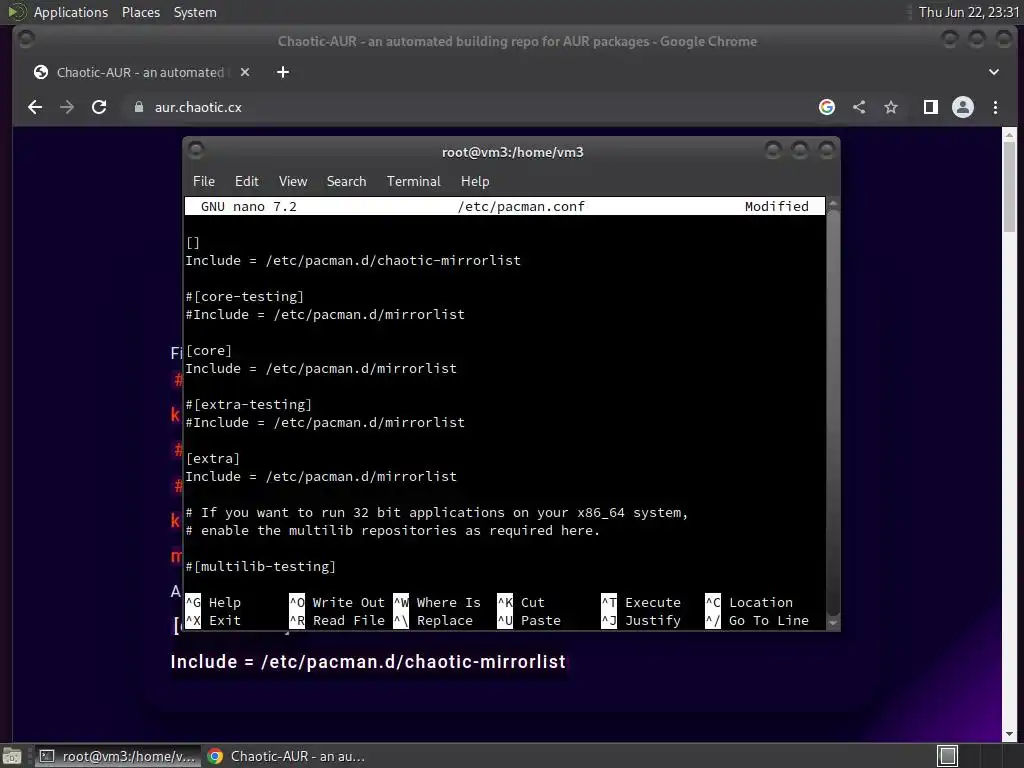Expand the Chrome tab search chevron
Image resolution: width=1024 pixels, height=768 pixels.
point(993,72)
